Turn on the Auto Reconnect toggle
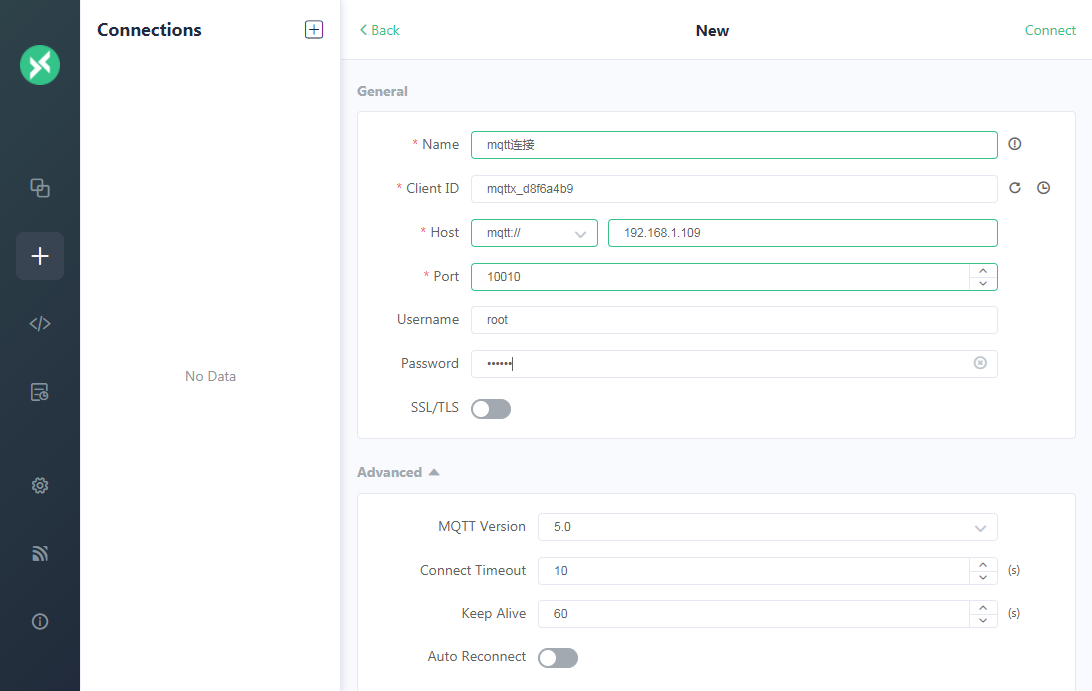1092x691 pixels. [558, 657]
